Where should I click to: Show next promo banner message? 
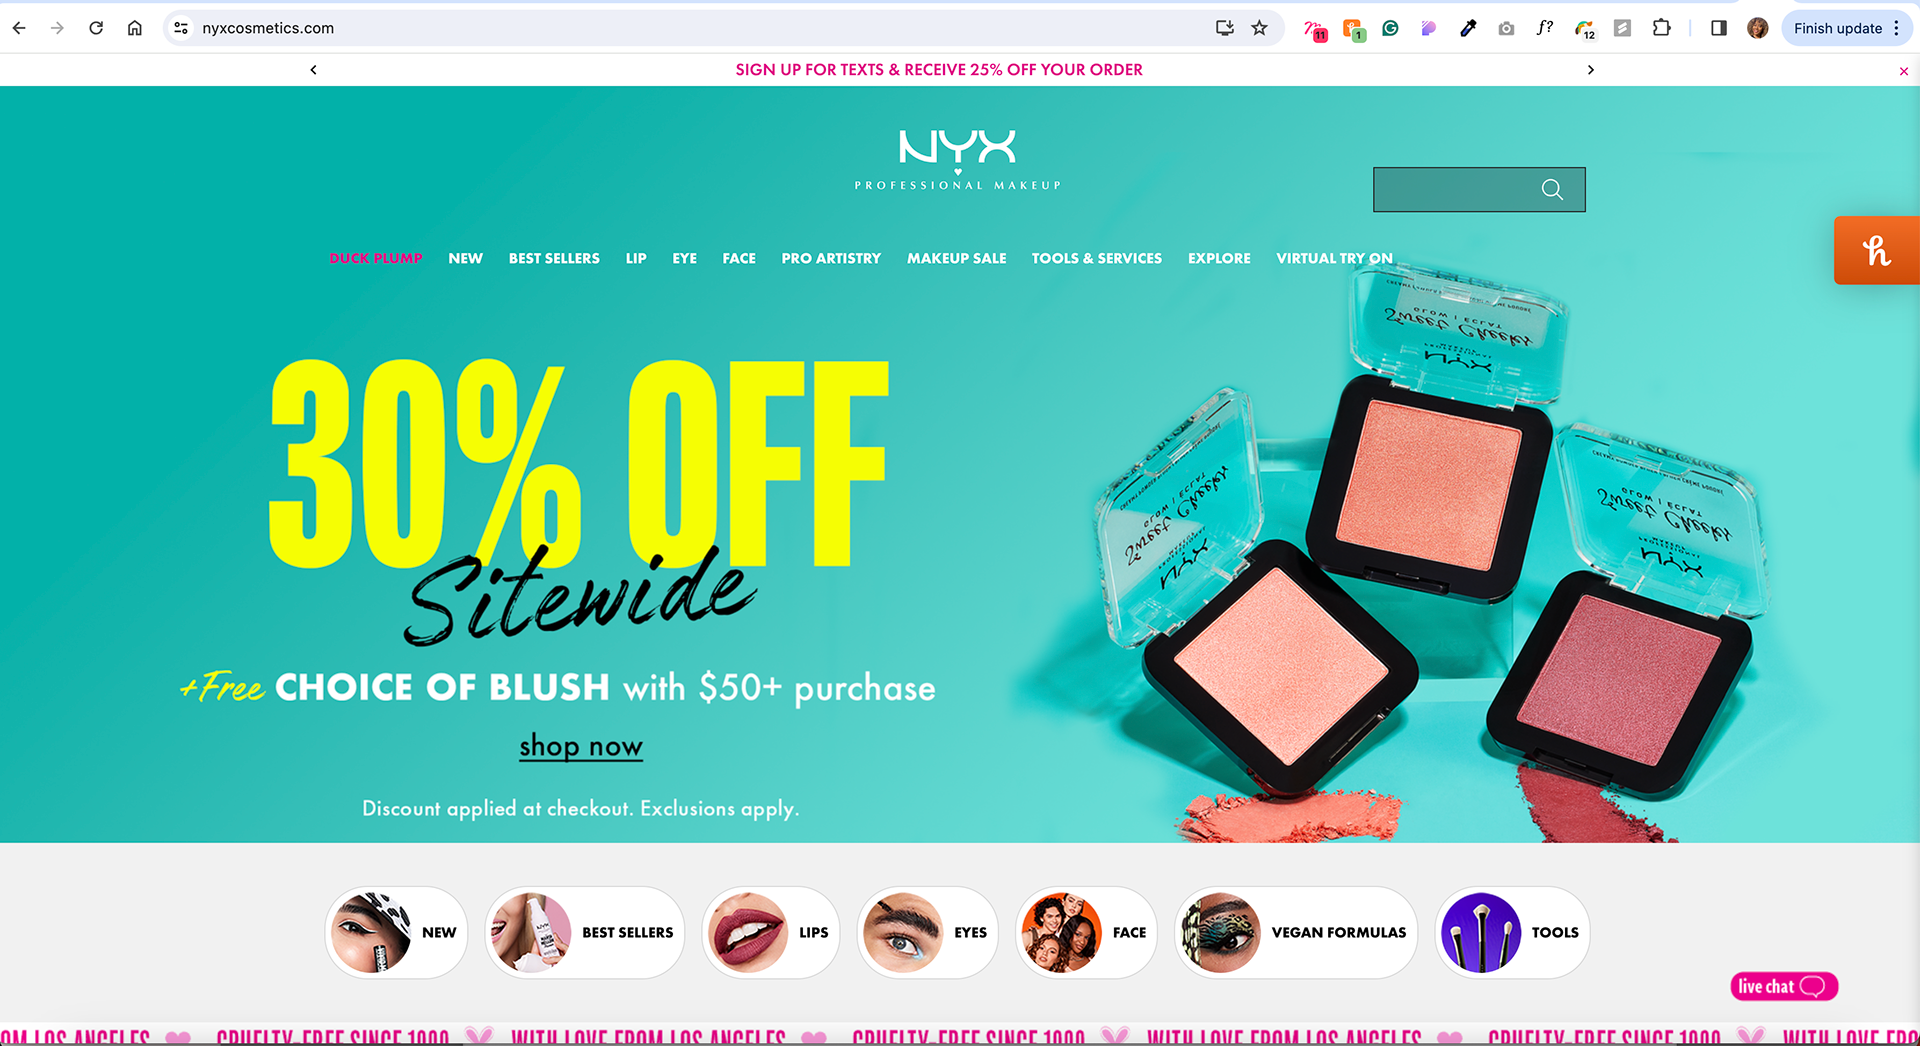click(1591, 70)
